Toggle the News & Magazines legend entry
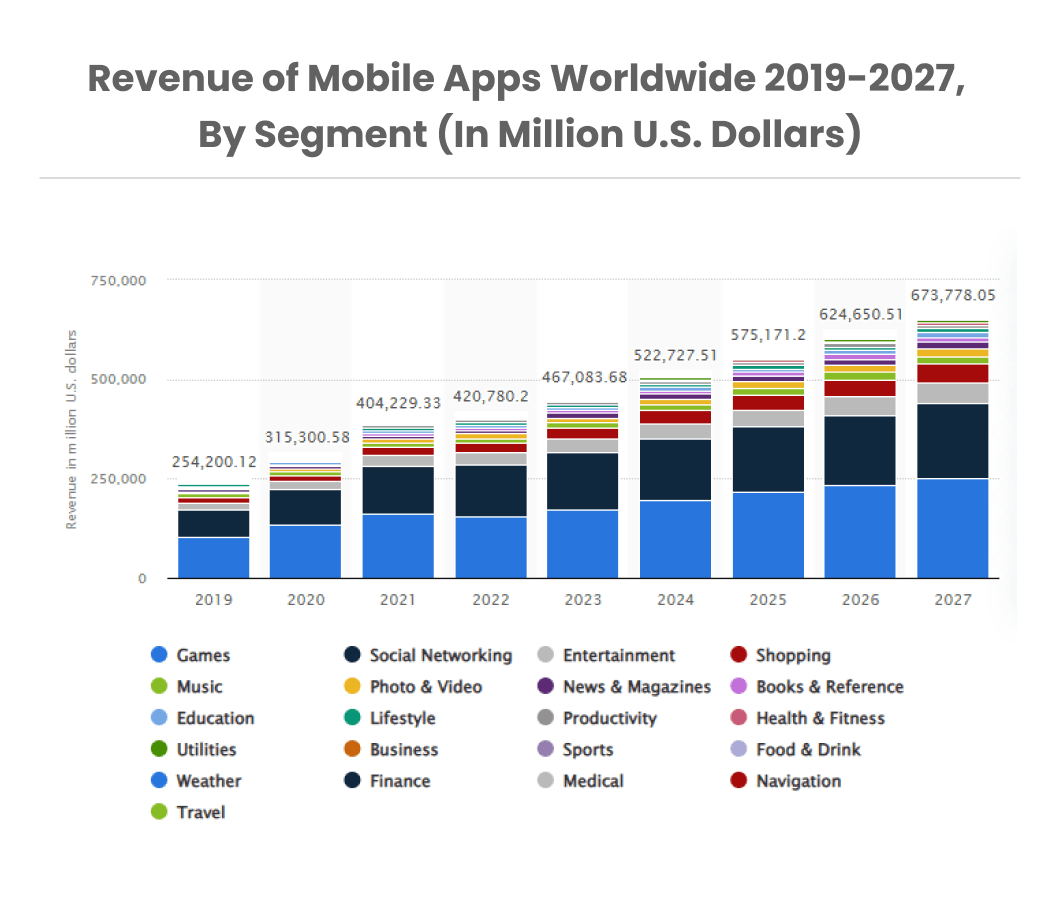The width and height of the screenshot is (1060, 916). (x=624, y=686)
